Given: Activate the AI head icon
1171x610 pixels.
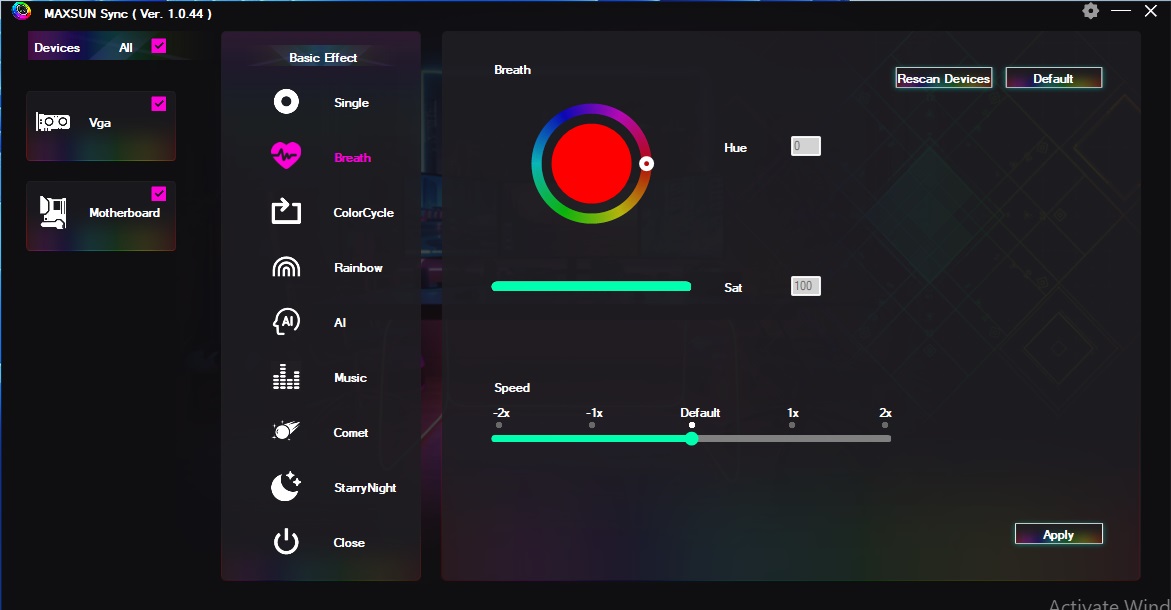Looking at the screenshot, I should [x=286, y=322].
